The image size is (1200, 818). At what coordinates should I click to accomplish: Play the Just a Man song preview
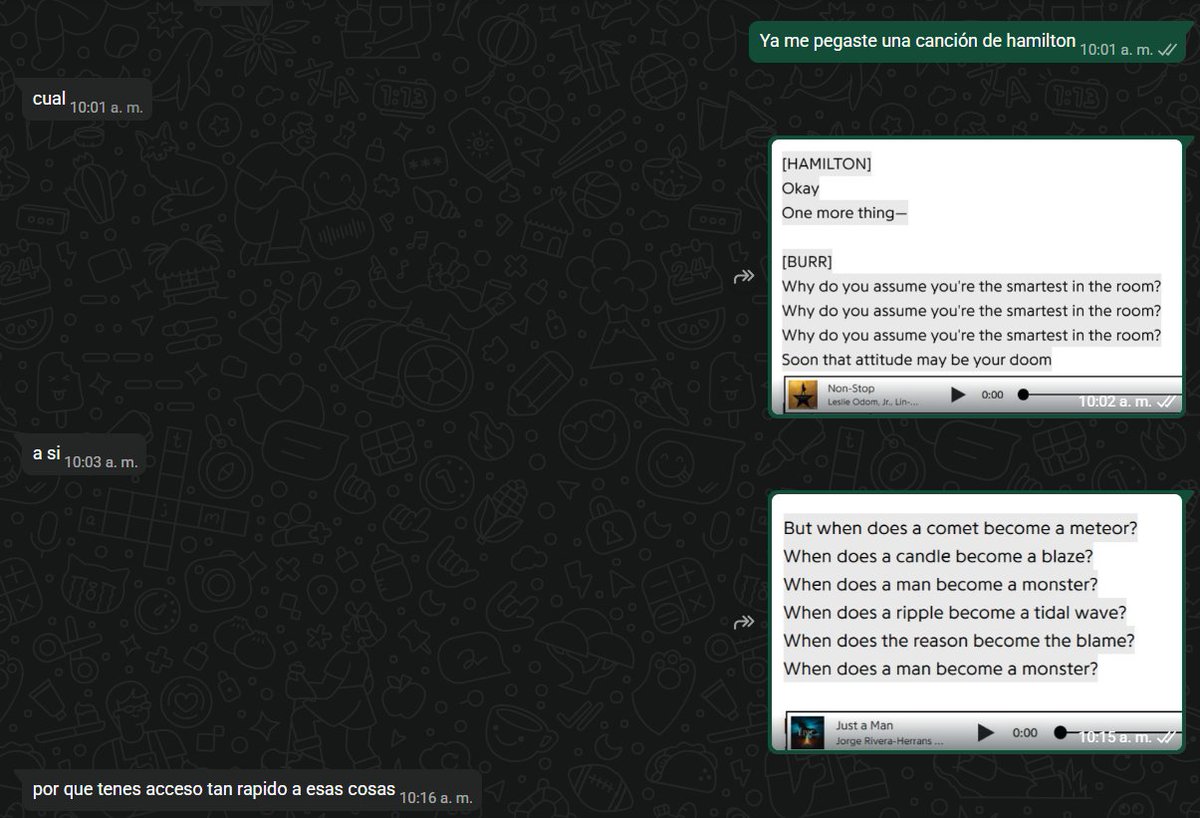point(985,732)
